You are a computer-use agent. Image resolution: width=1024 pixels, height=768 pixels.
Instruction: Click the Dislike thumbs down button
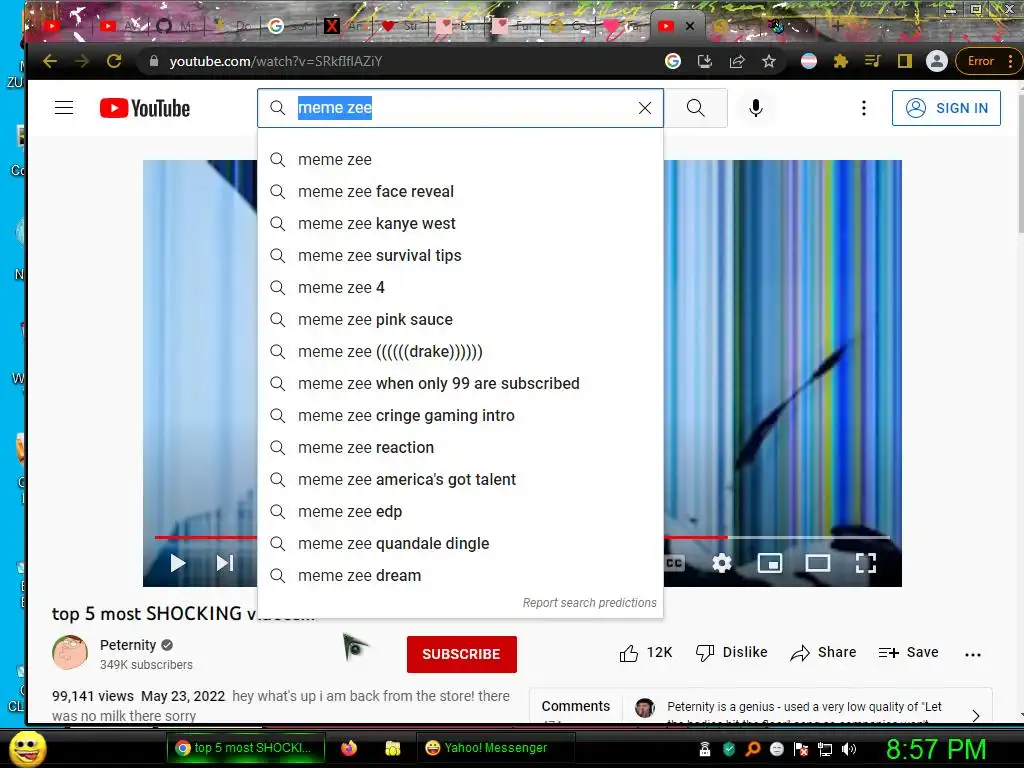click(731, 652)
